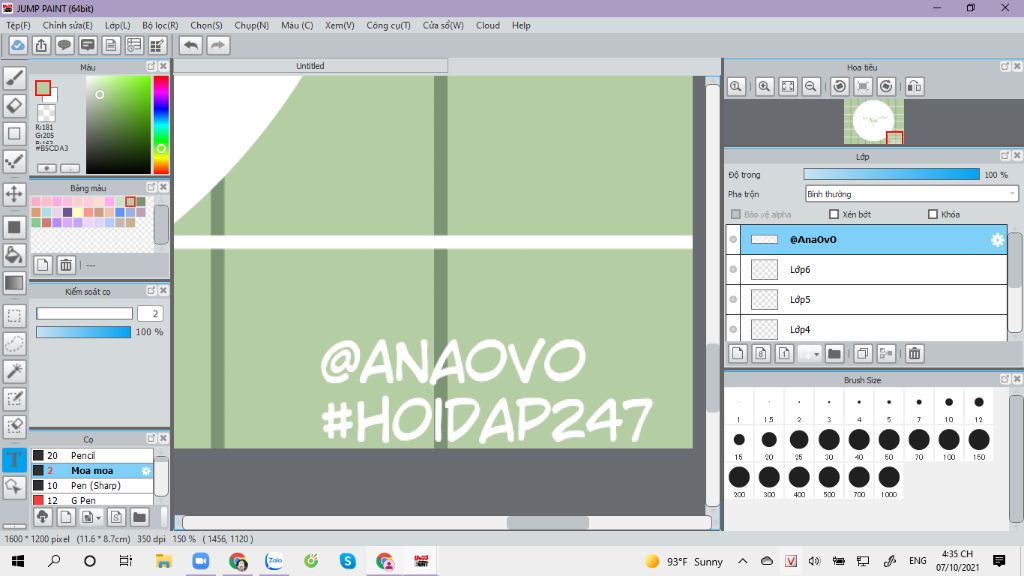The image size is (1024, 576).
Task: Create a new layer in layer panel
Action: pos(737,353)
